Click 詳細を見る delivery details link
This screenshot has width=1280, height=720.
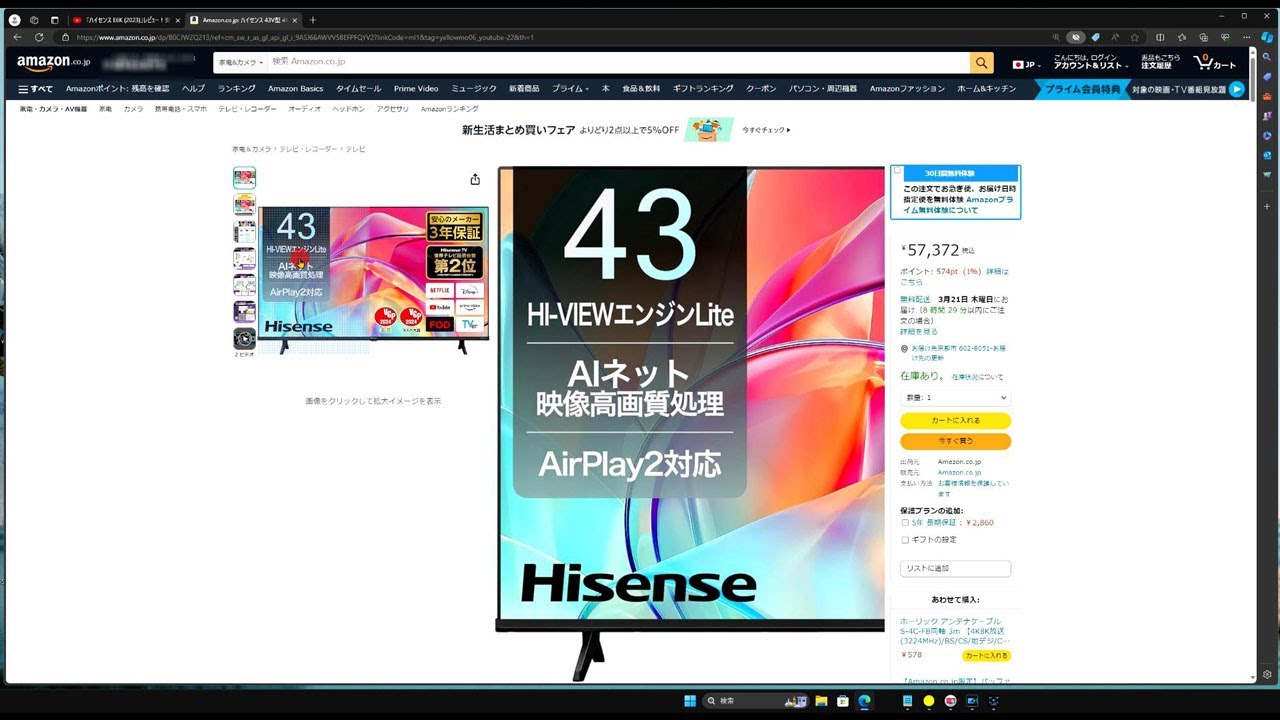pyautogui.click(x=919, y=331)
